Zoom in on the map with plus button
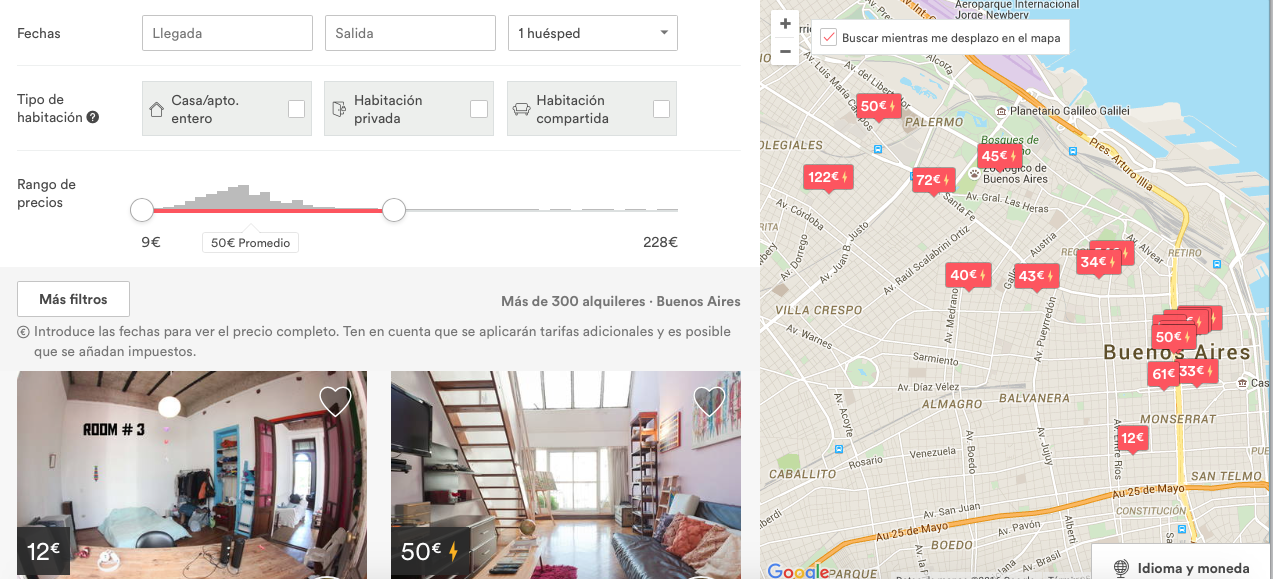1273x579 pixels. click(785, 24)
